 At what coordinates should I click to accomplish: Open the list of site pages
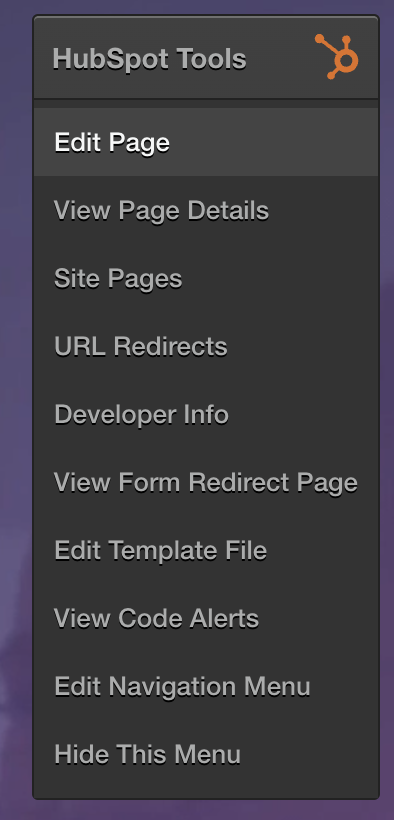(x=206, y=278)
